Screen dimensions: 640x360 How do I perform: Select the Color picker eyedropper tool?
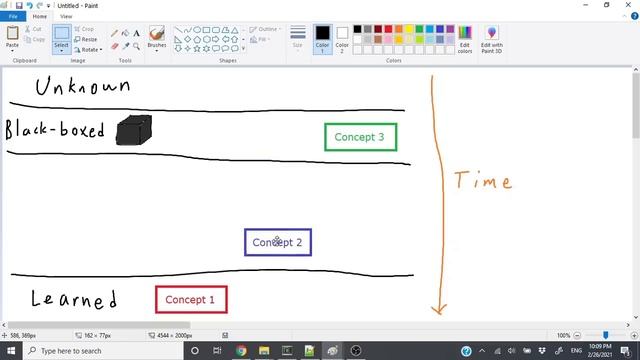coord(126,46)
